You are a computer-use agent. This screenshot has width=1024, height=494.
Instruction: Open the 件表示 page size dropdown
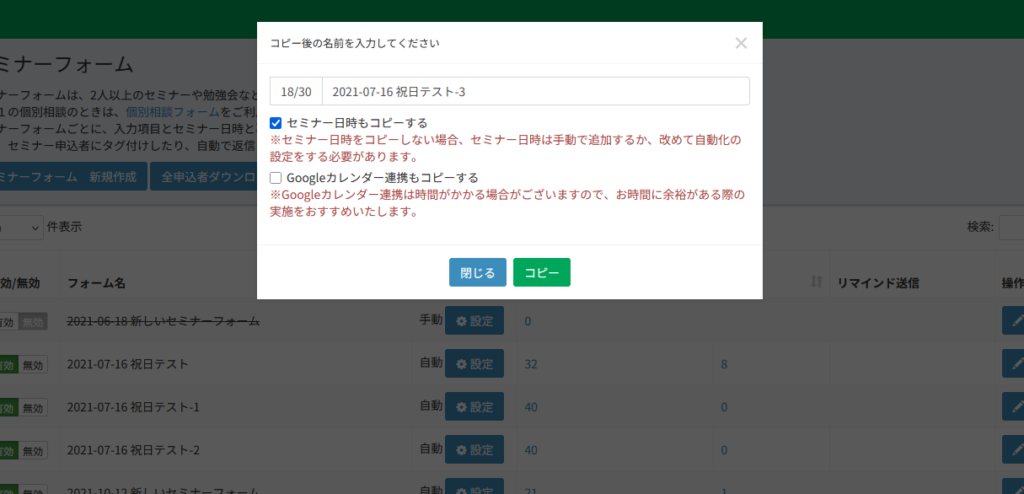pos(22,227)
